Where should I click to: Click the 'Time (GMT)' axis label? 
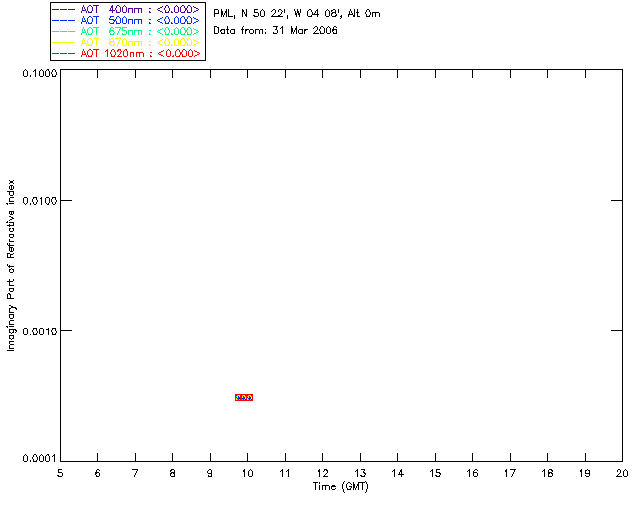(341, 487)
